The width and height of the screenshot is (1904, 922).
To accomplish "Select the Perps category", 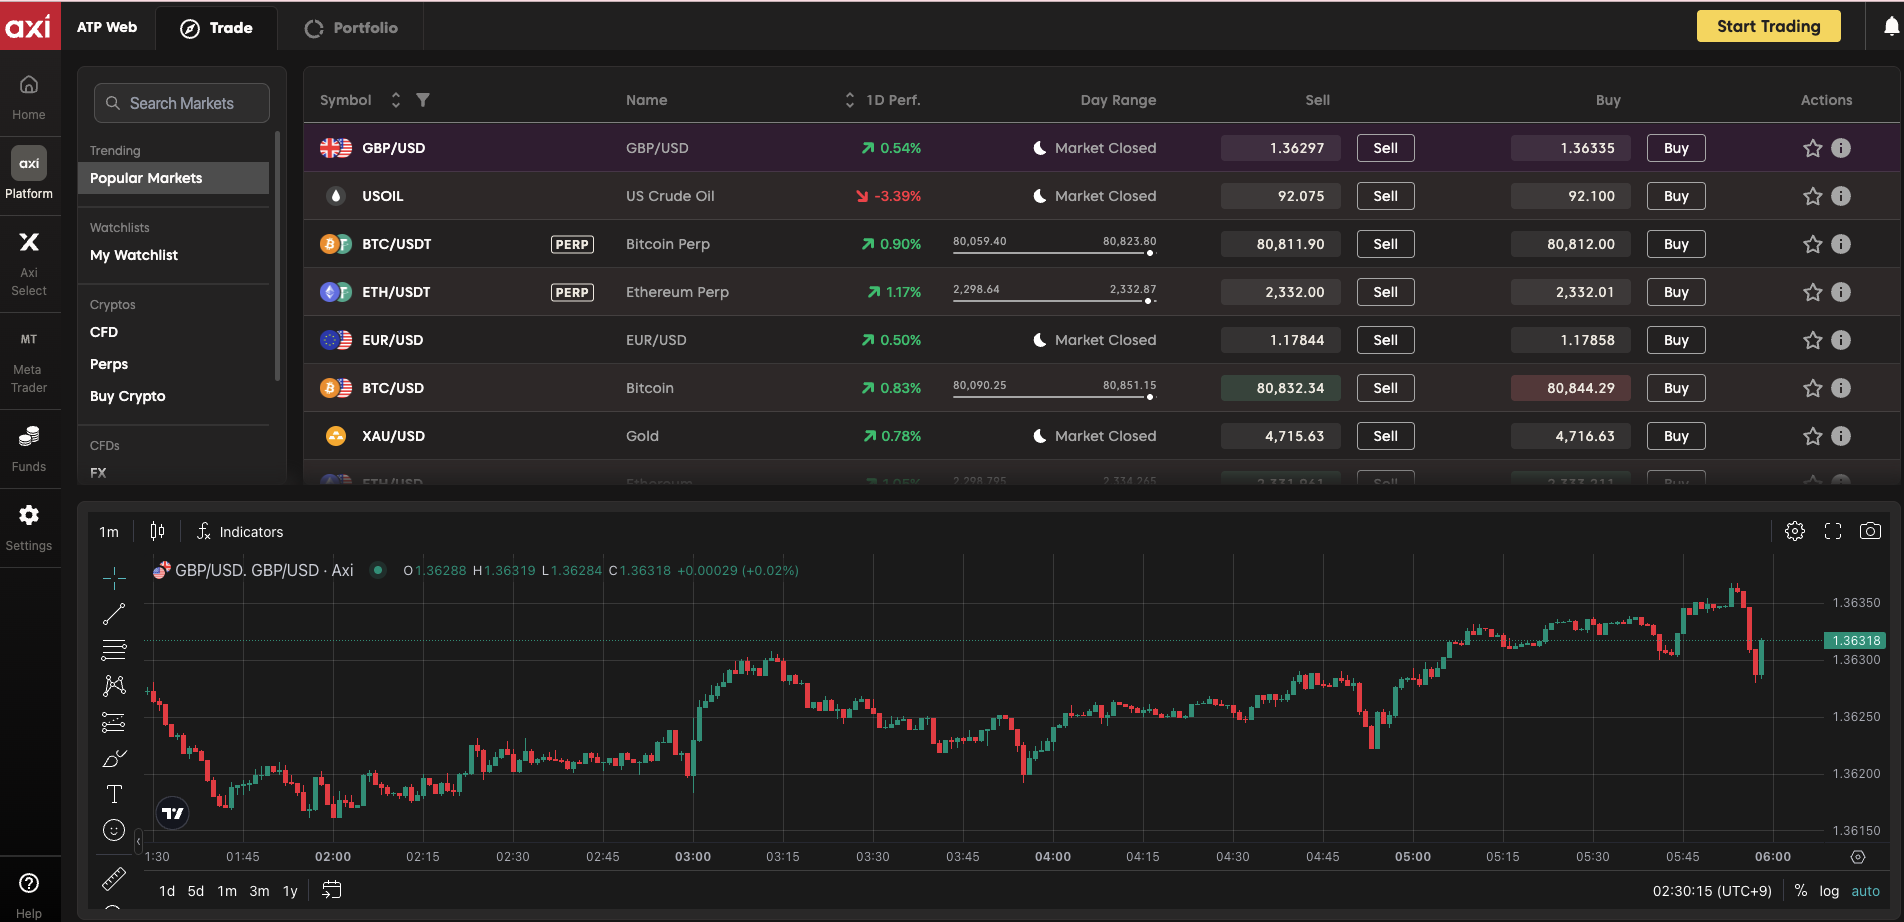I will 109,364.
